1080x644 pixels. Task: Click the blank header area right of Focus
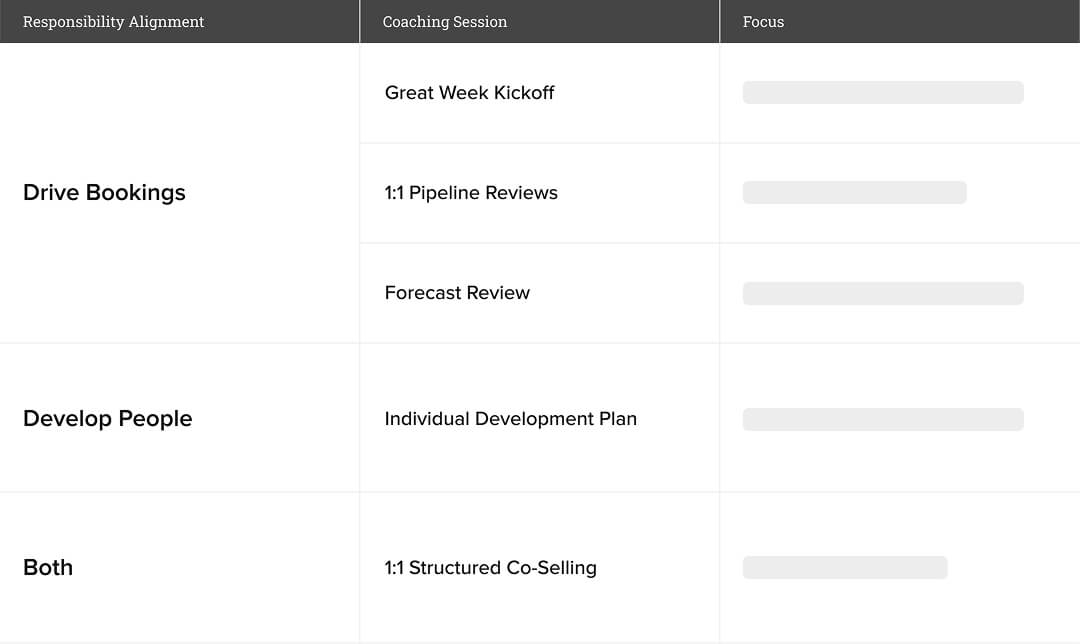930,21
